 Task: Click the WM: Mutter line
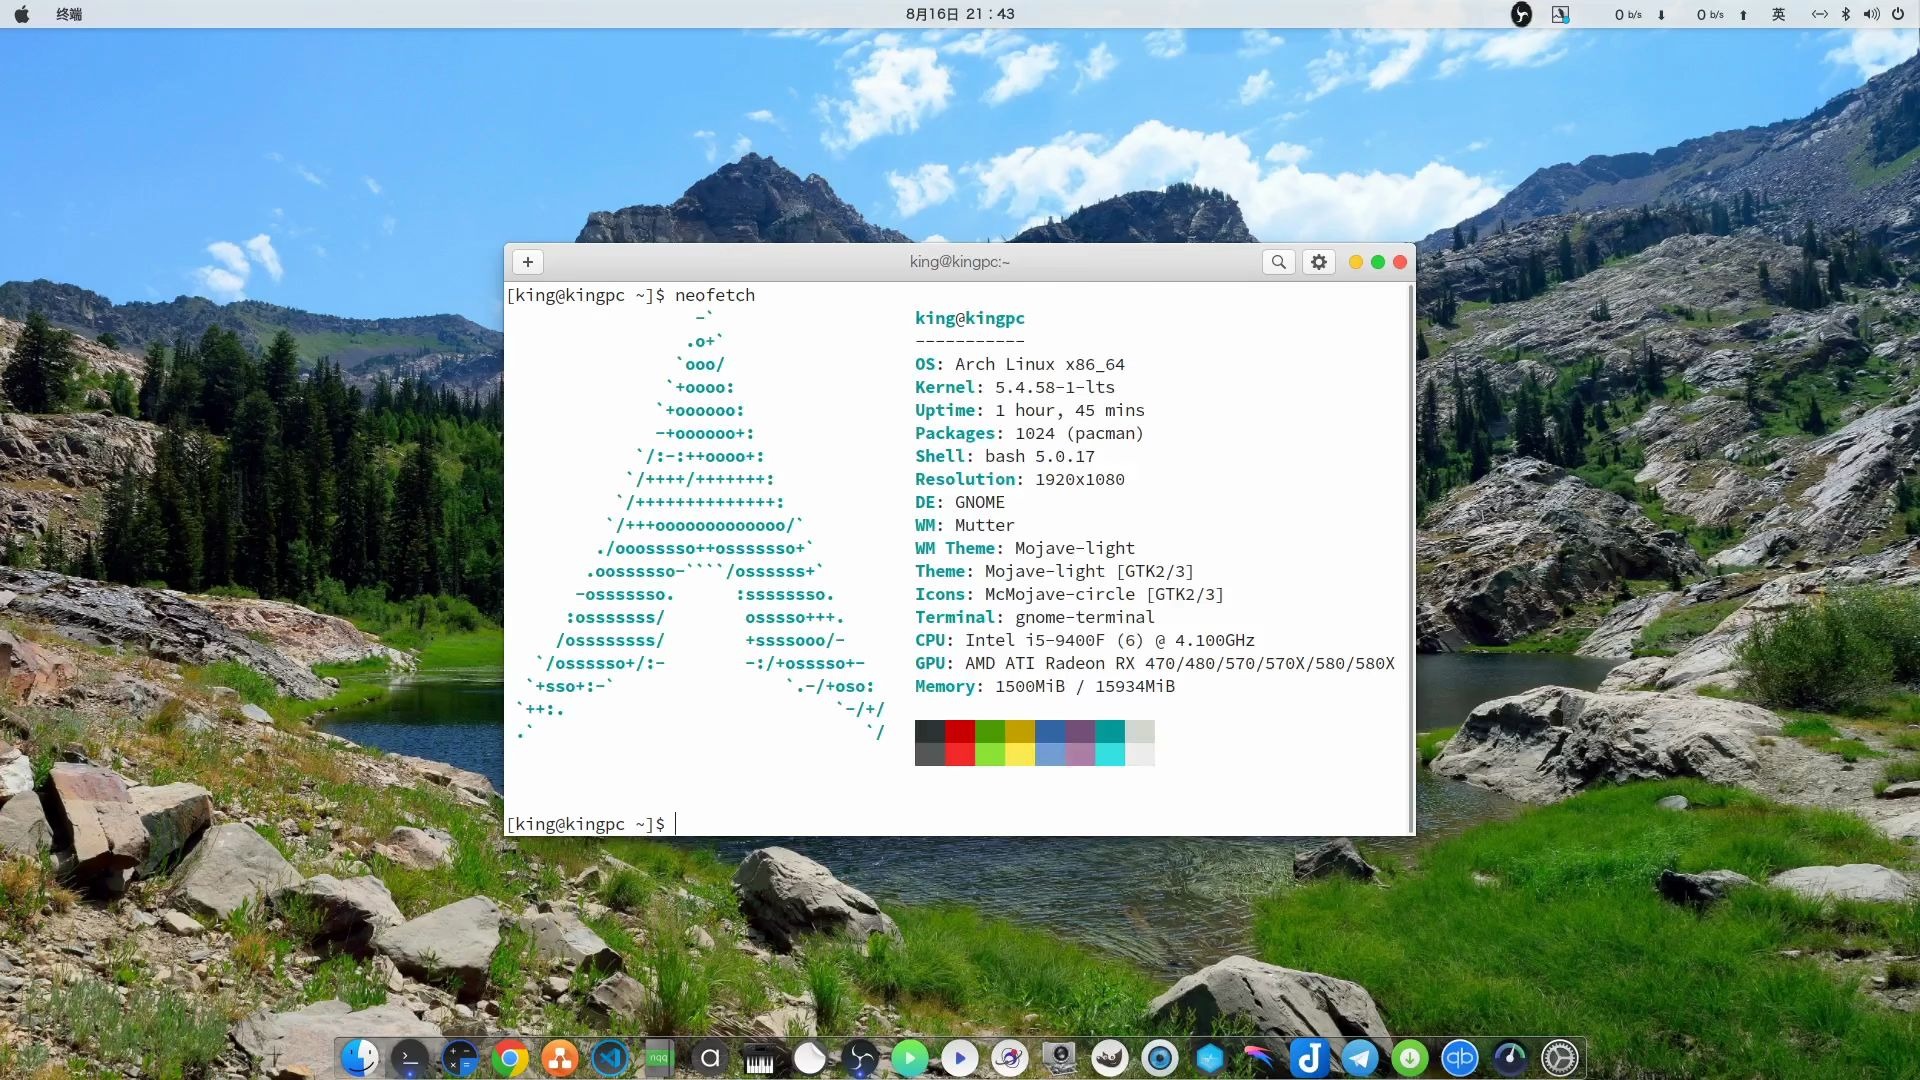[x=965, y=525]
